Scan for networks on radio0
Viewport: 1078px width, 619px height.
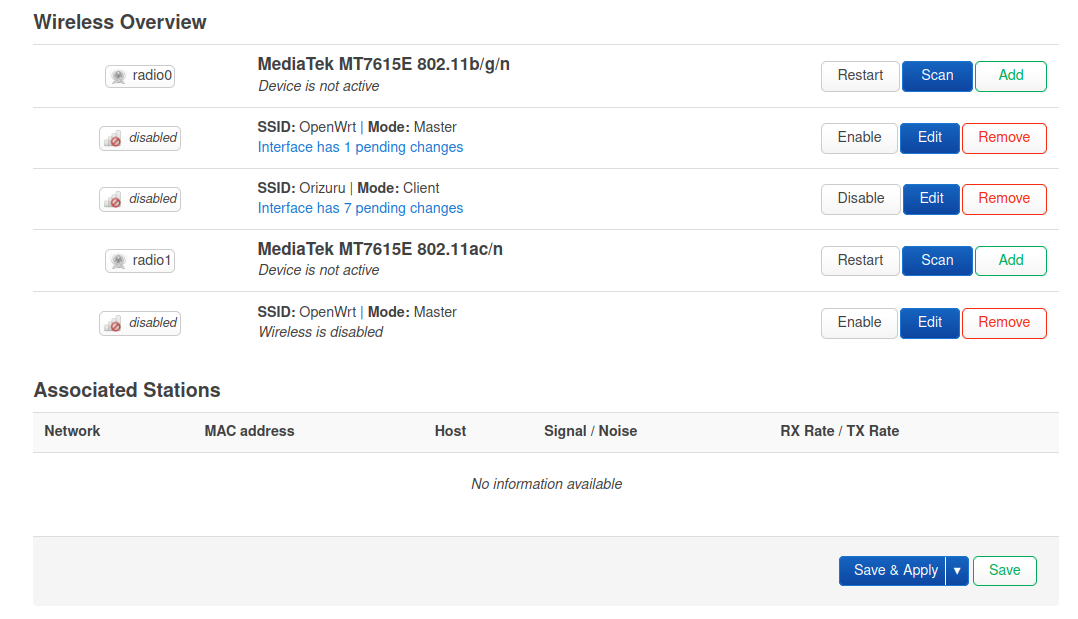tap(937, 76)
